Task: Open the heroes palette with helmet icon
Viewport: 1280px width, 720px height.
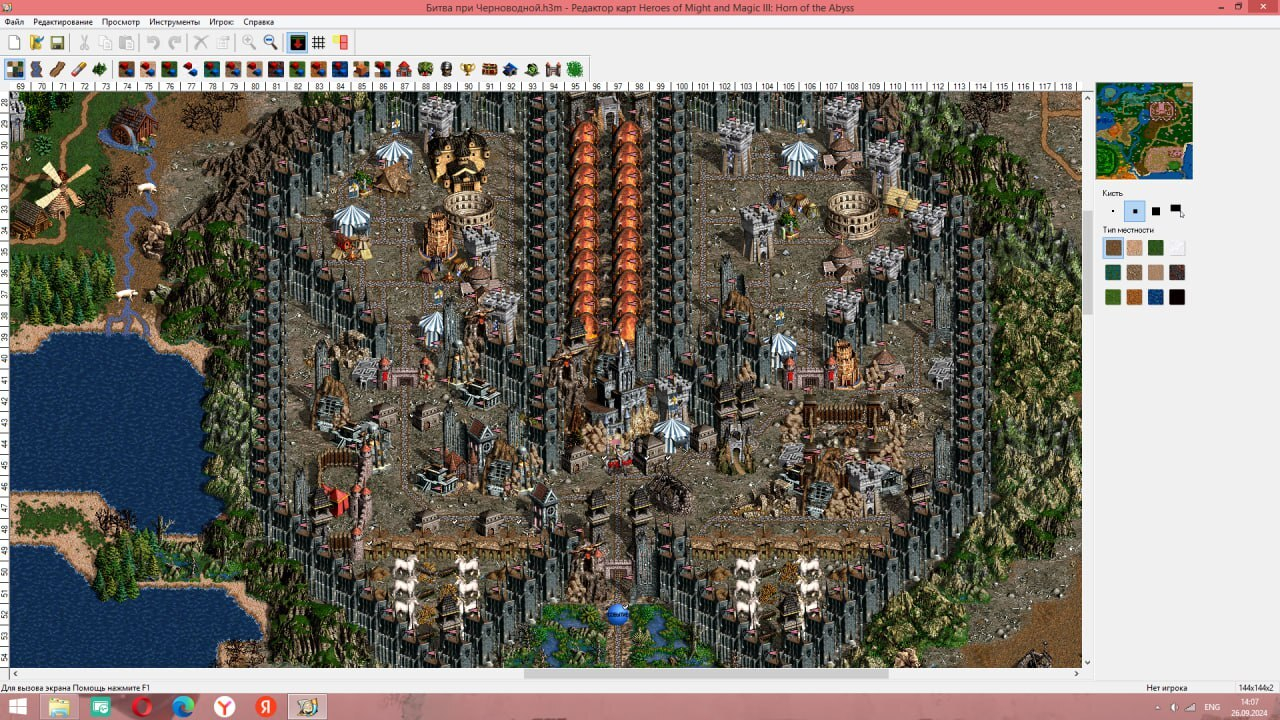Action: click(446, 69)
